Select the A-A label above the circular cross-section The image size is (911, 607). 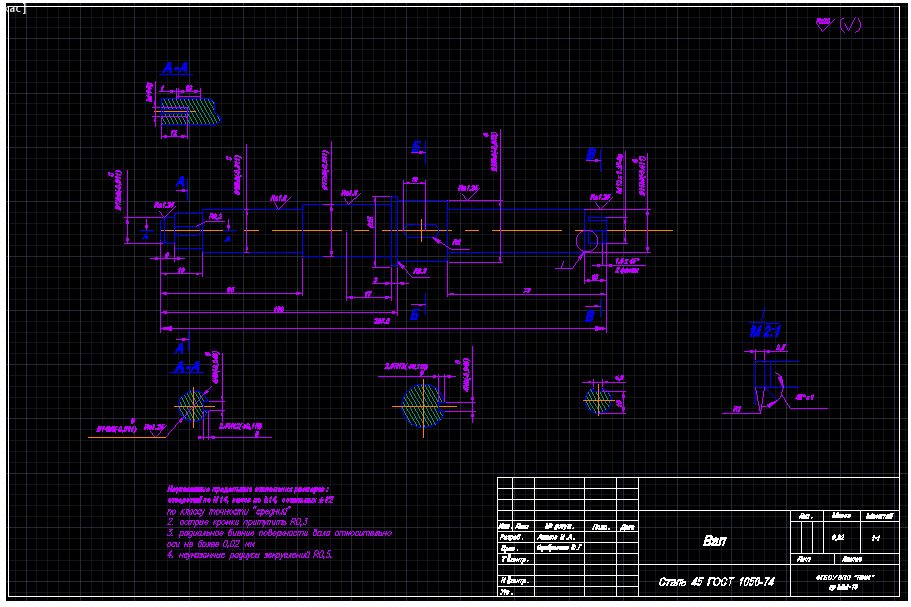coord(188,367)
